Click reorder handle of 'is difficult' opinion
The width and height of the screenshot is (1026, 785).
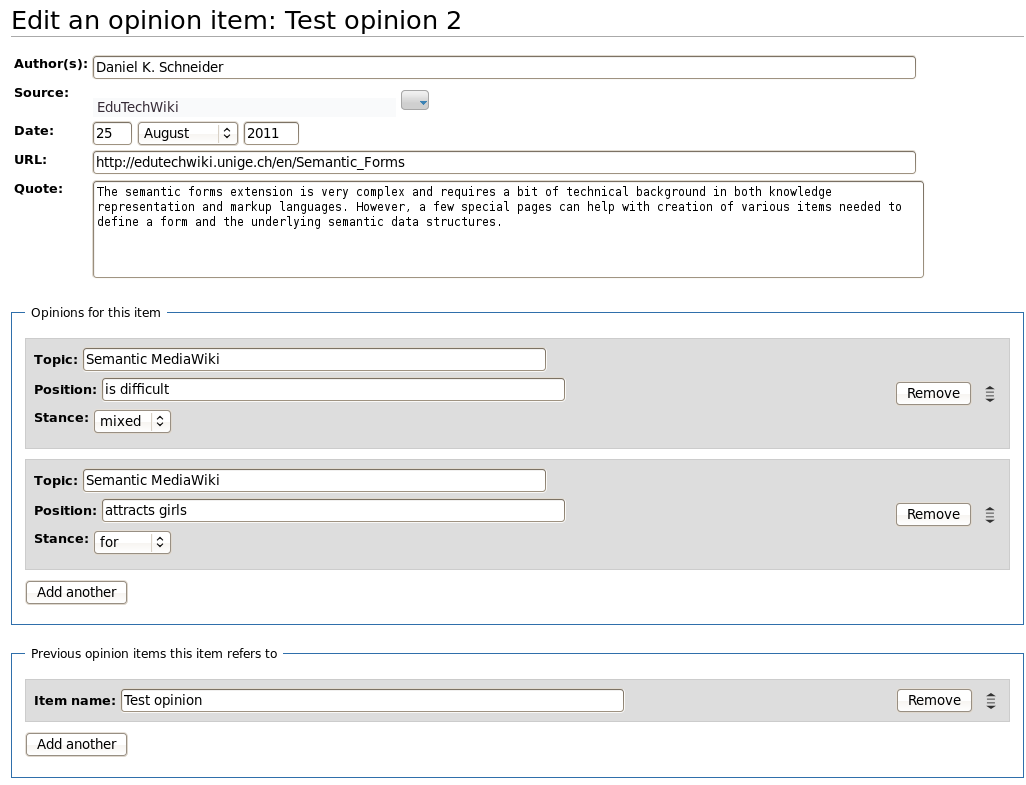pos(990,393)
